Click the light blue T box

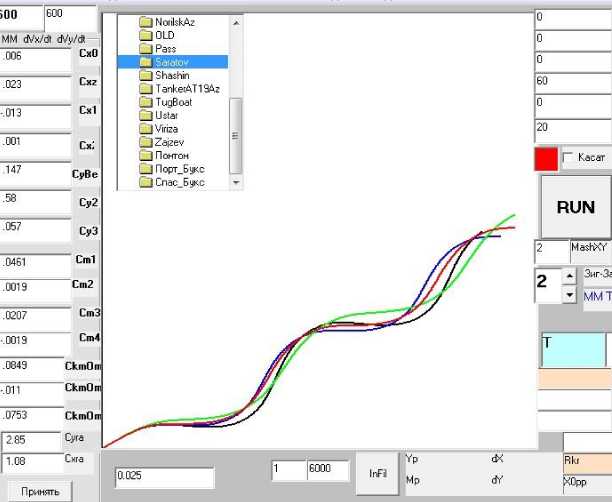(573, 350)
